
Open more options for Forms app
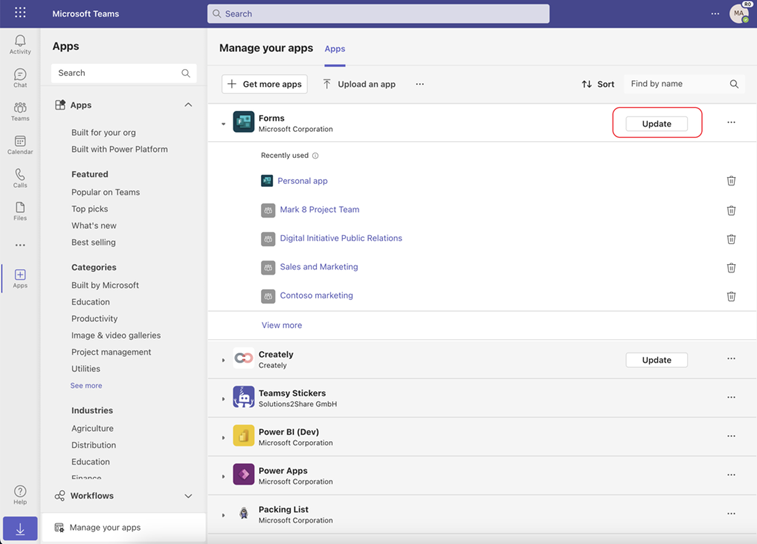(731, 123)
